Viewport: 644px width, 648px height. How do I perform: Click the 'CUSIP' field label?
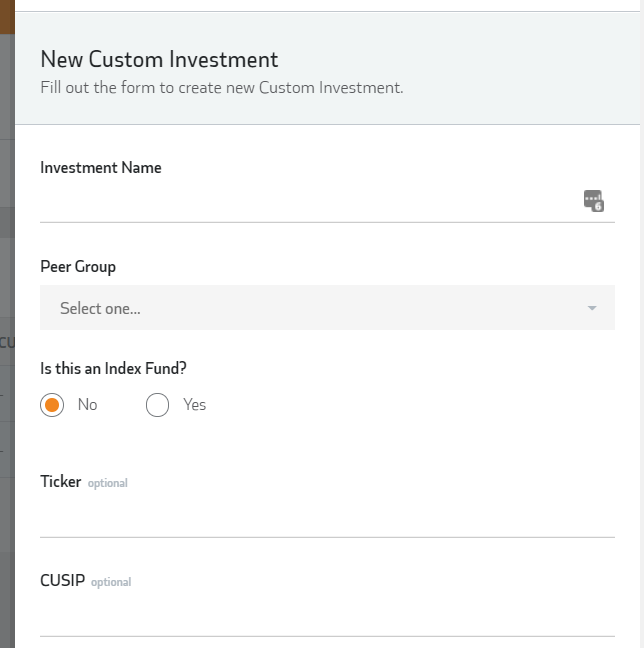(62, 581)
